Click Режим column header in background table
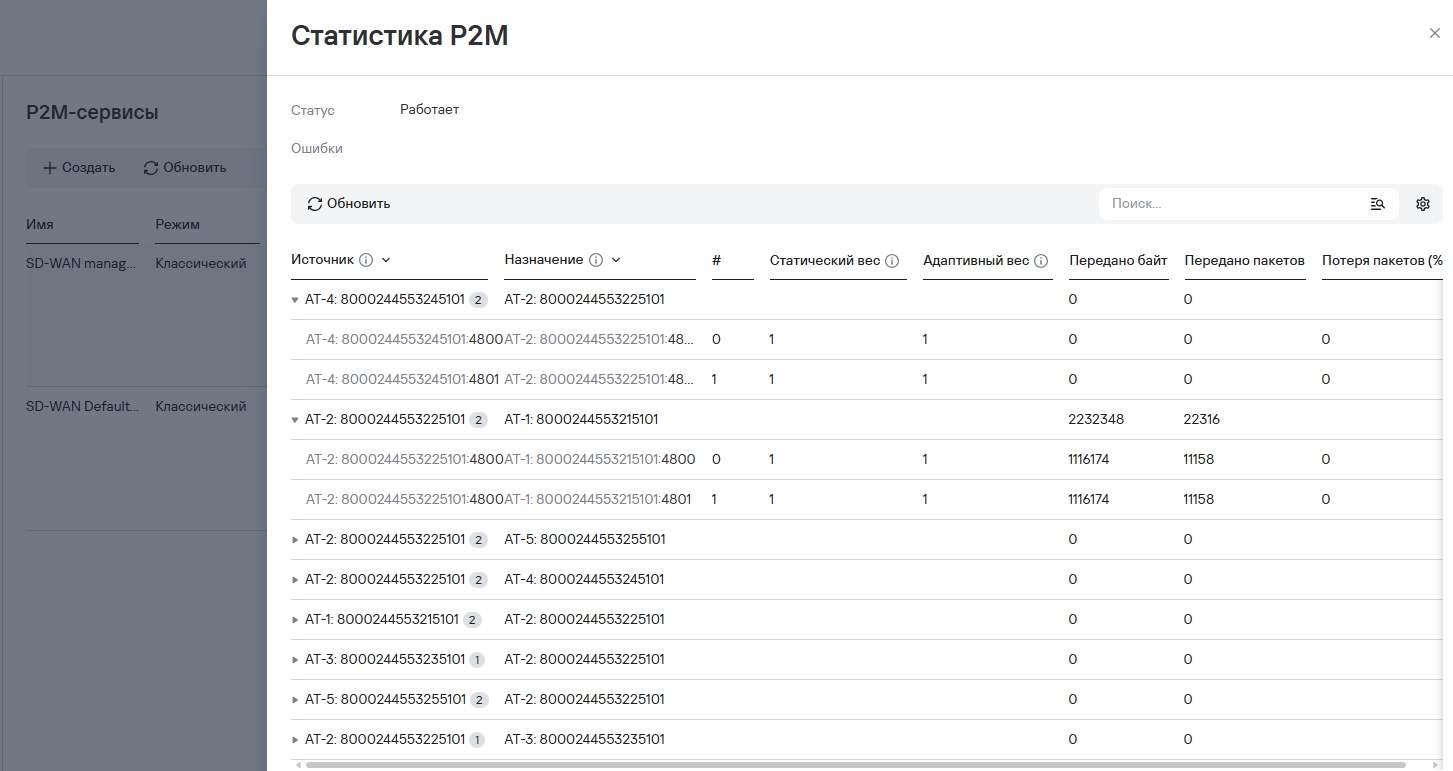1453x771 pixels. [178, 224]
